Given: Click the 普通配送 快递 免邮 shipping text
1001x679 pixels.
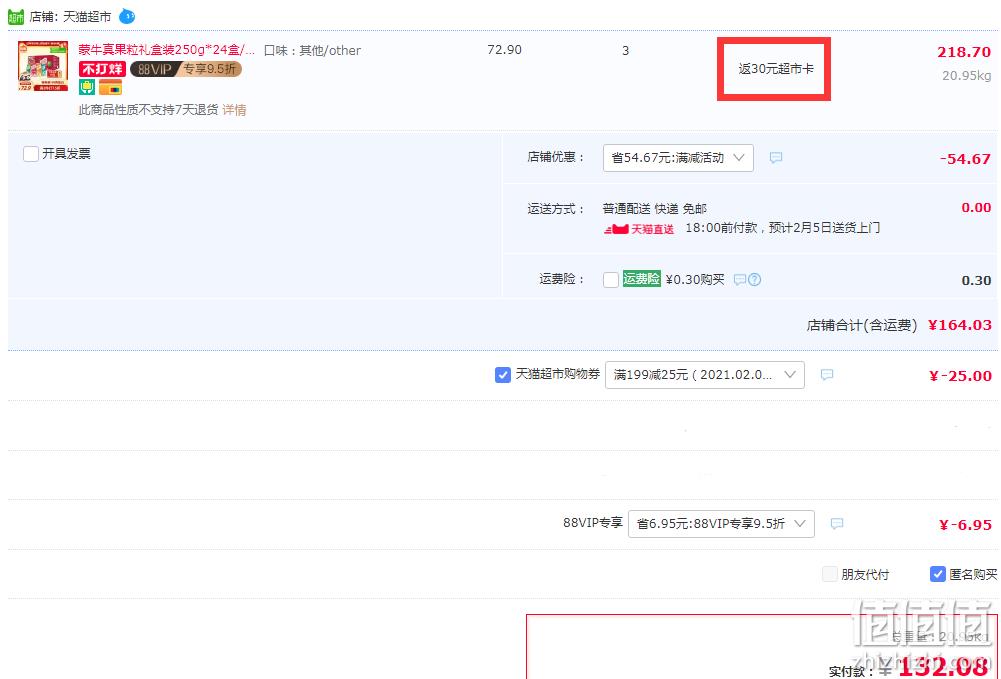Looking at the screenshot, I should click(x=655, y=209).
